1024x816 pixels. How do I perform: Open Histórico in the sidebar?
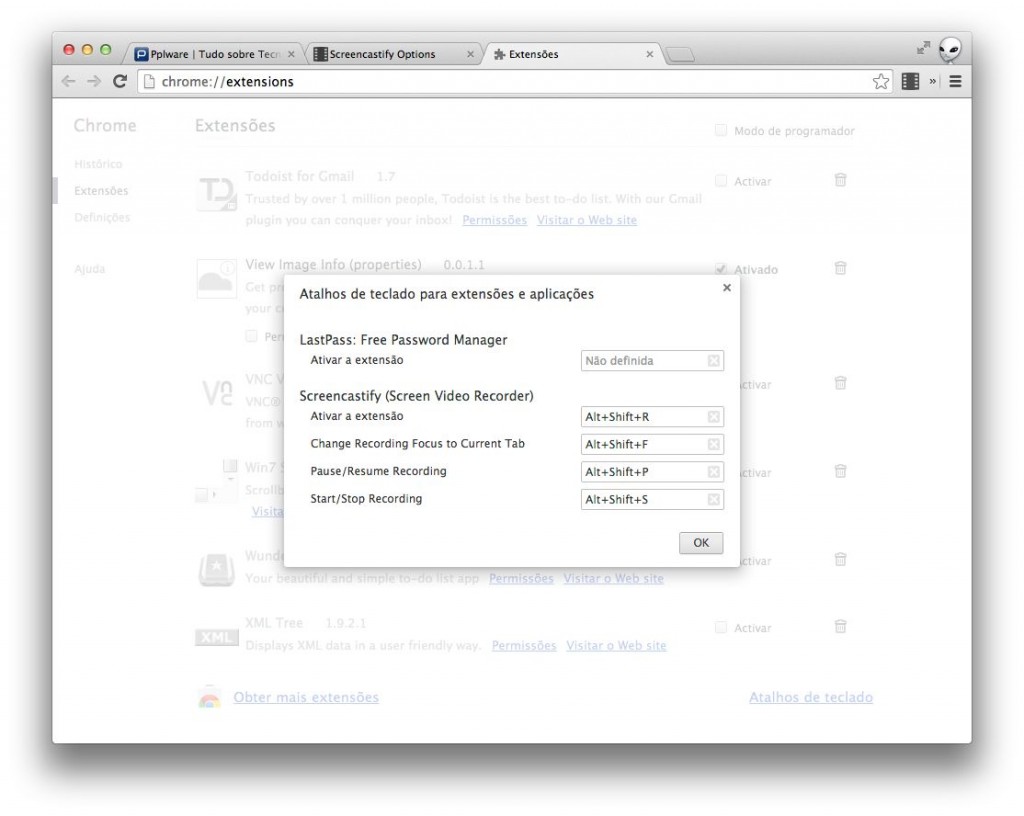[98, 164]
